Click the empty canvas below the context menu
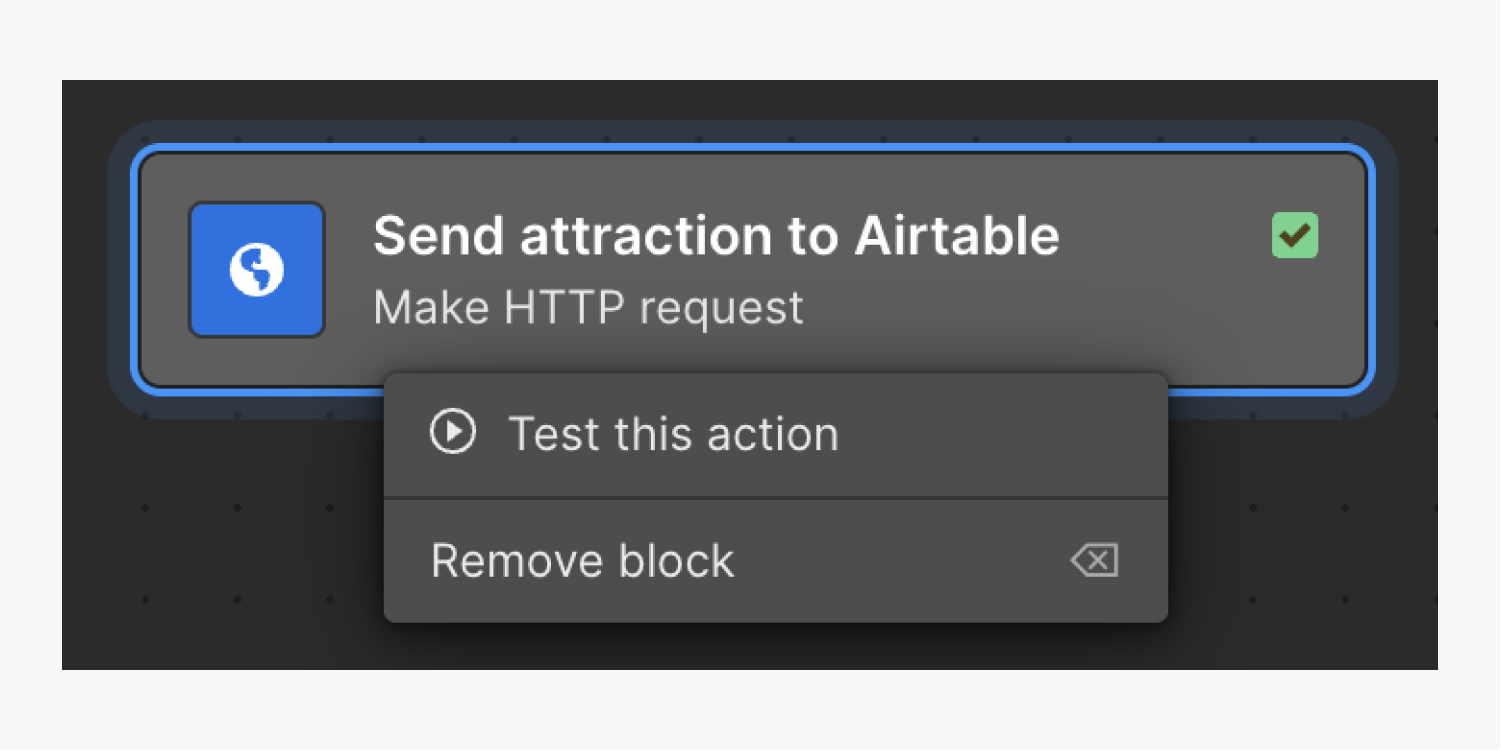Viewport: 1501px width, 751px height. click(x=776, y=646)
